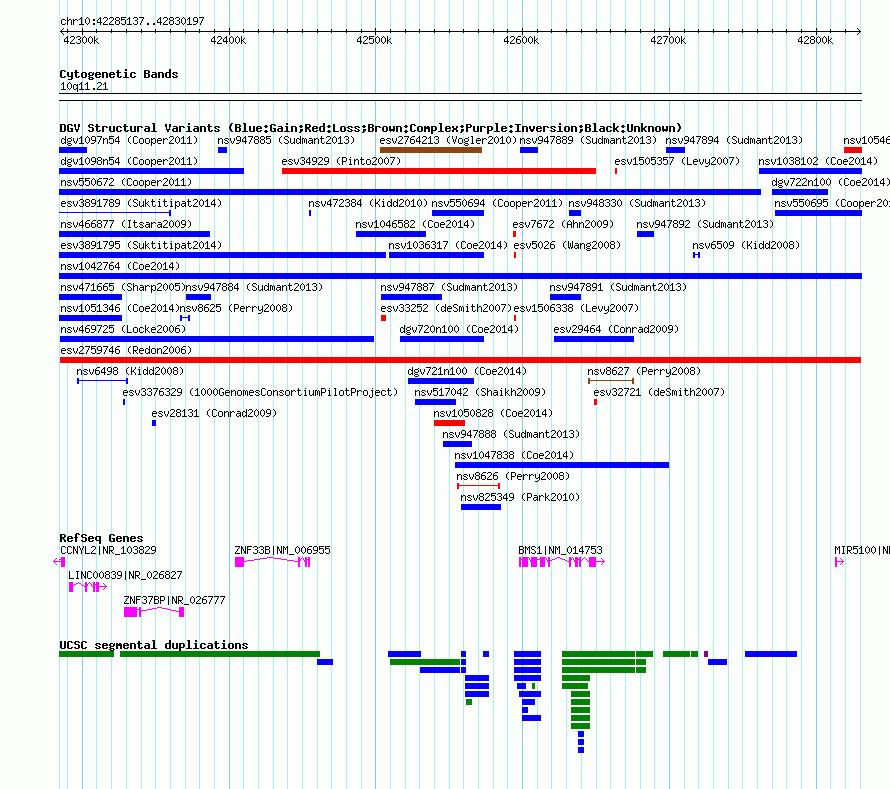Click nsv8627 (Perry2008) variant label
This screenshot has height=789, width=890.
(644, 371)
